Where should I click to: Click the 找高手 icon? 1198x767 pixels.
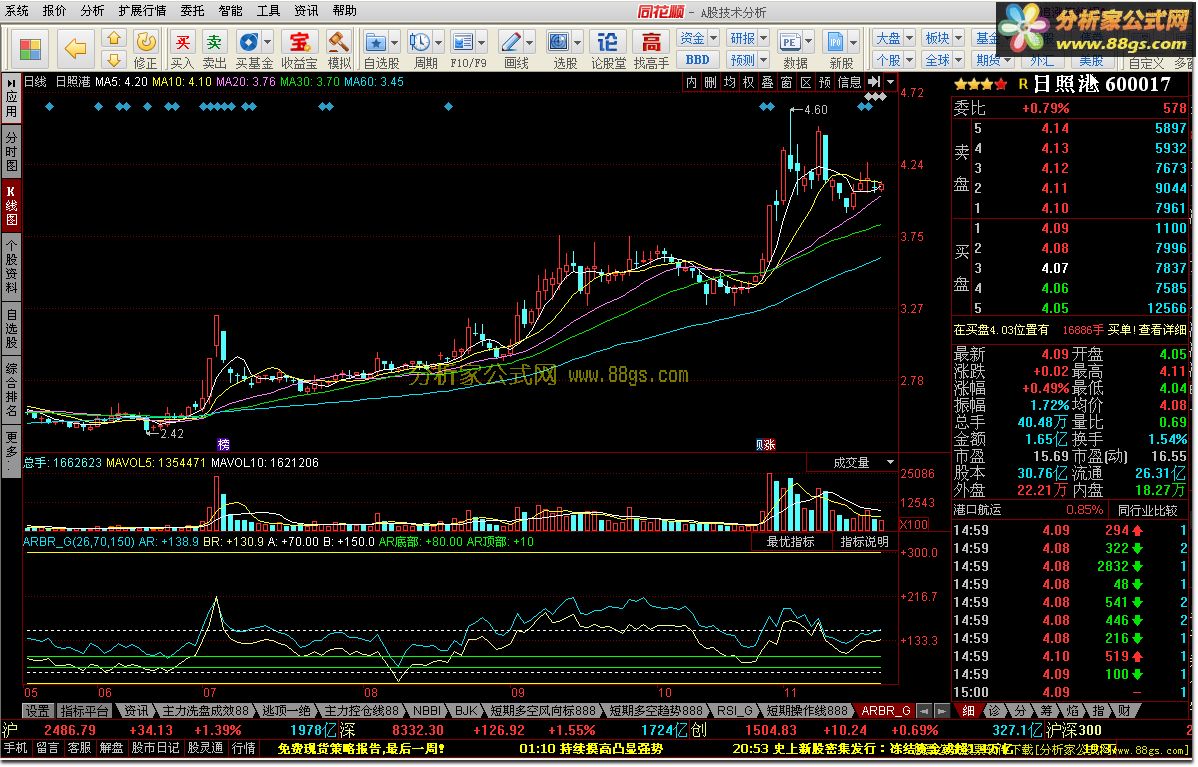click(651, 42)
